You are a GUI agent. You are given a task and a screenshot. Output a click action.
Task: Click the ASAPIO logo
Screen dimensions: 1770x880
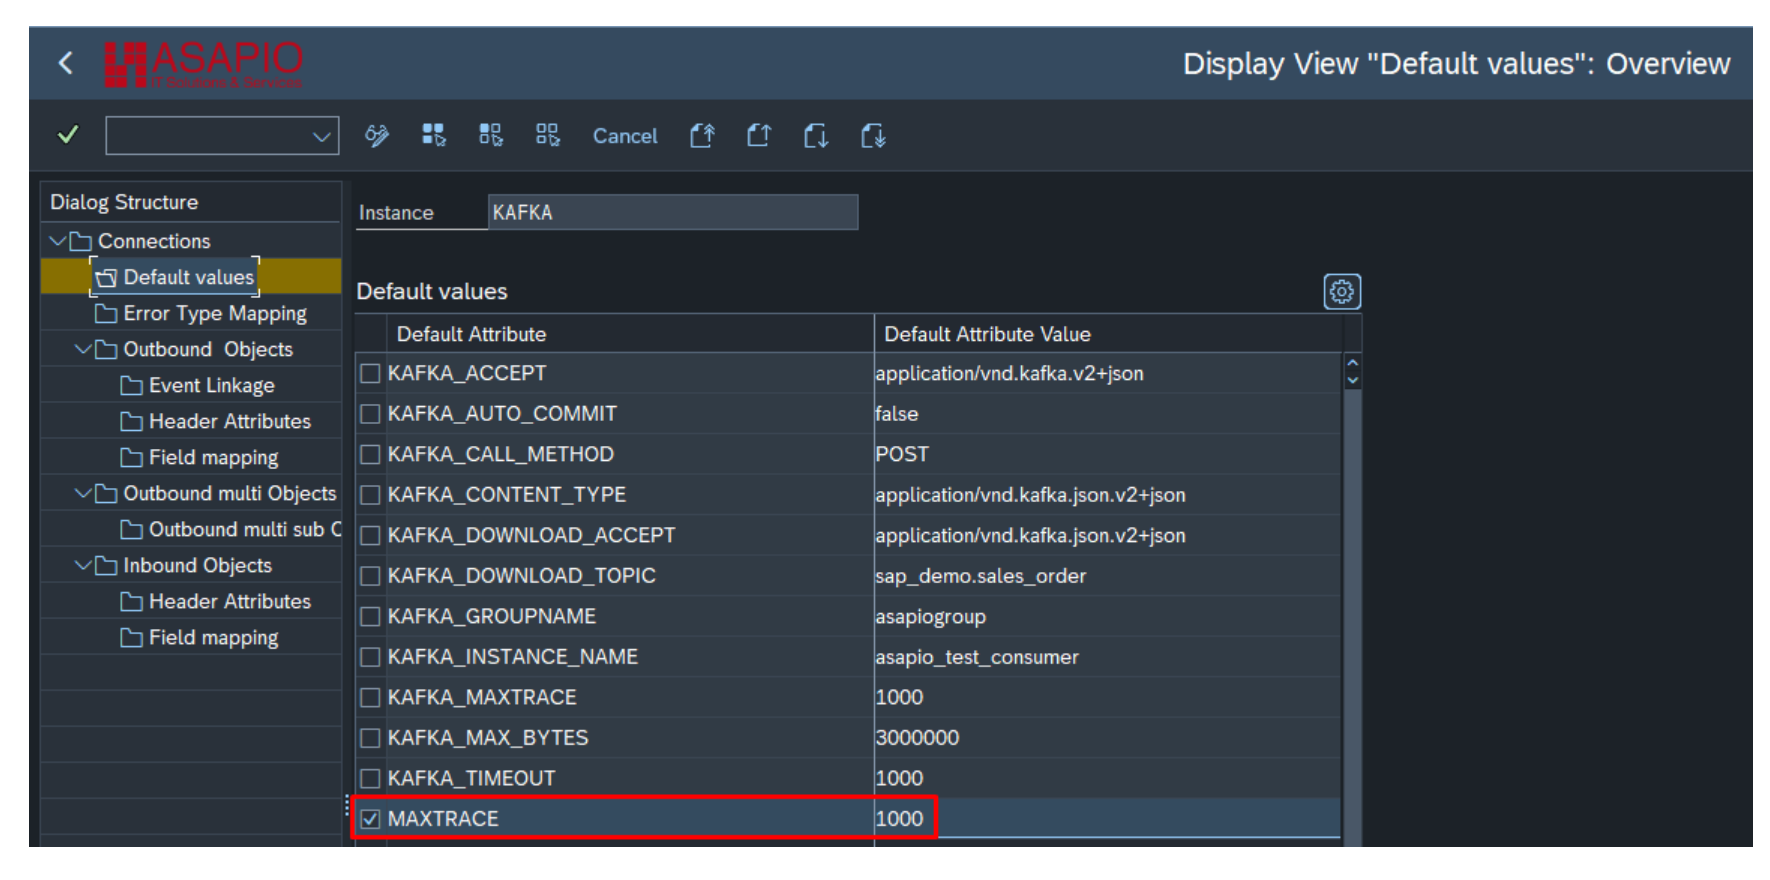click(x=204, y=64)
